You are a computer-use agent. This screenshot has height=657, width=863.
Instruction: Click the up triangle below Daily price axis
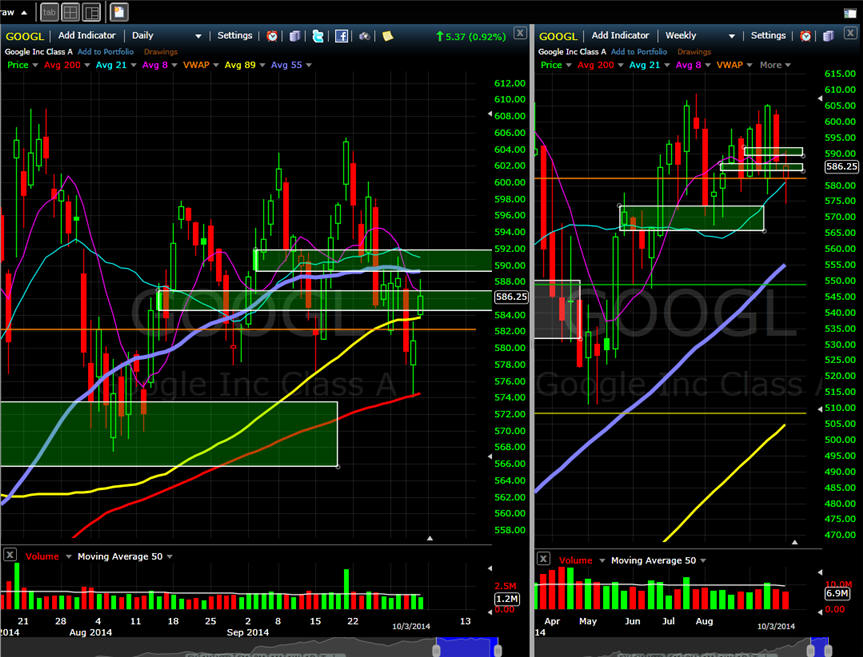click(430, 538)
